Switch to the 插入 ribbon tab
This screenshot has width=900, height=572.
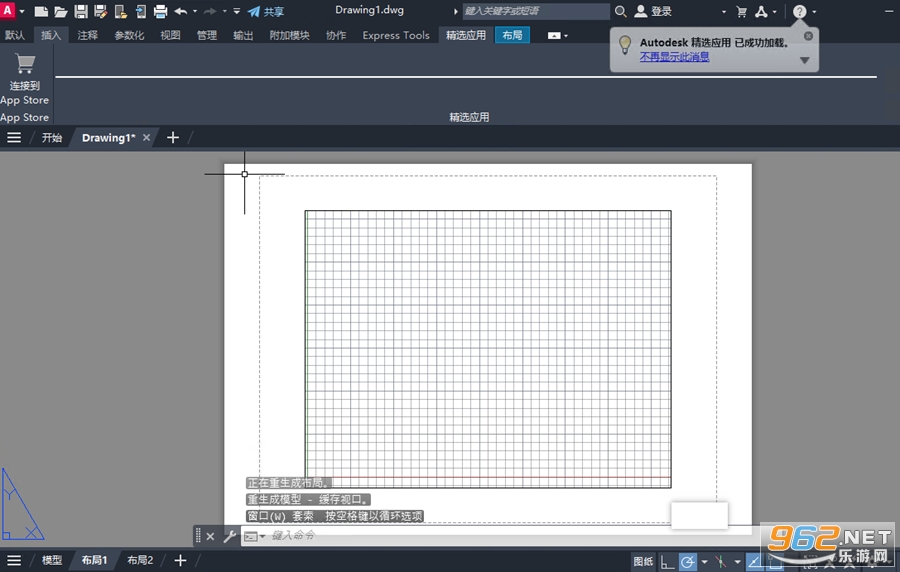[x=51, y=35]
